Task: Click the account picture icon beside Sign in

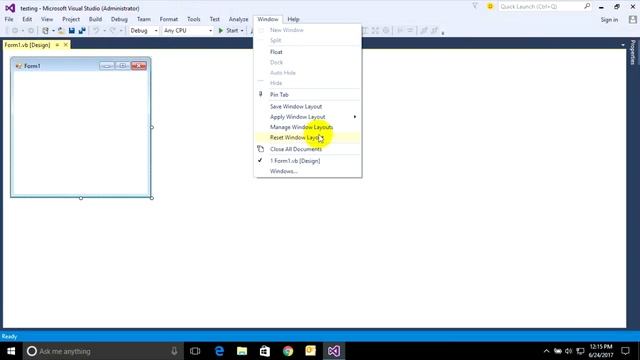Action: pos(633,20)
